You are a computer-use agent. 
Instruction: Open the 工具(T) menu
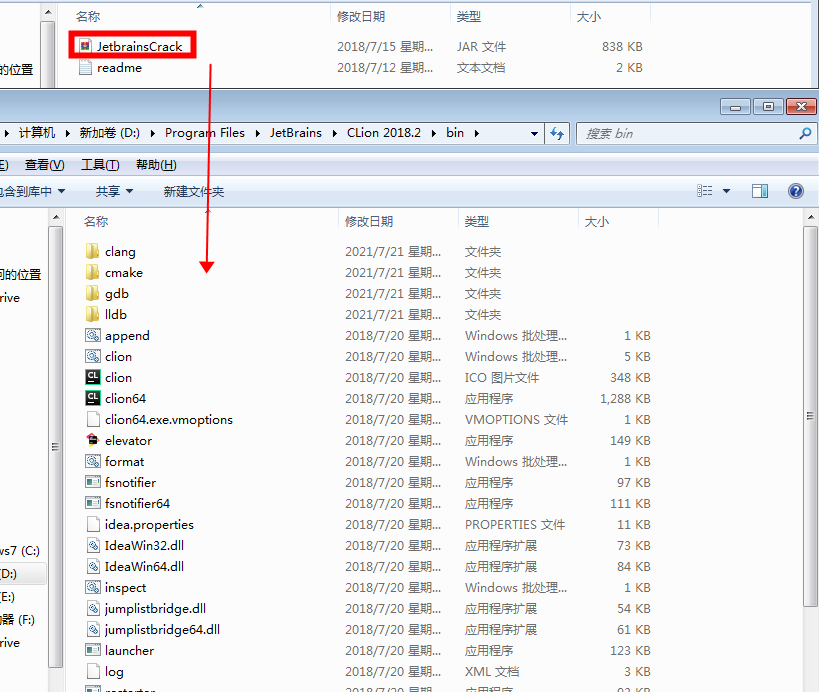pyautogui.click(x=100, y=165)
